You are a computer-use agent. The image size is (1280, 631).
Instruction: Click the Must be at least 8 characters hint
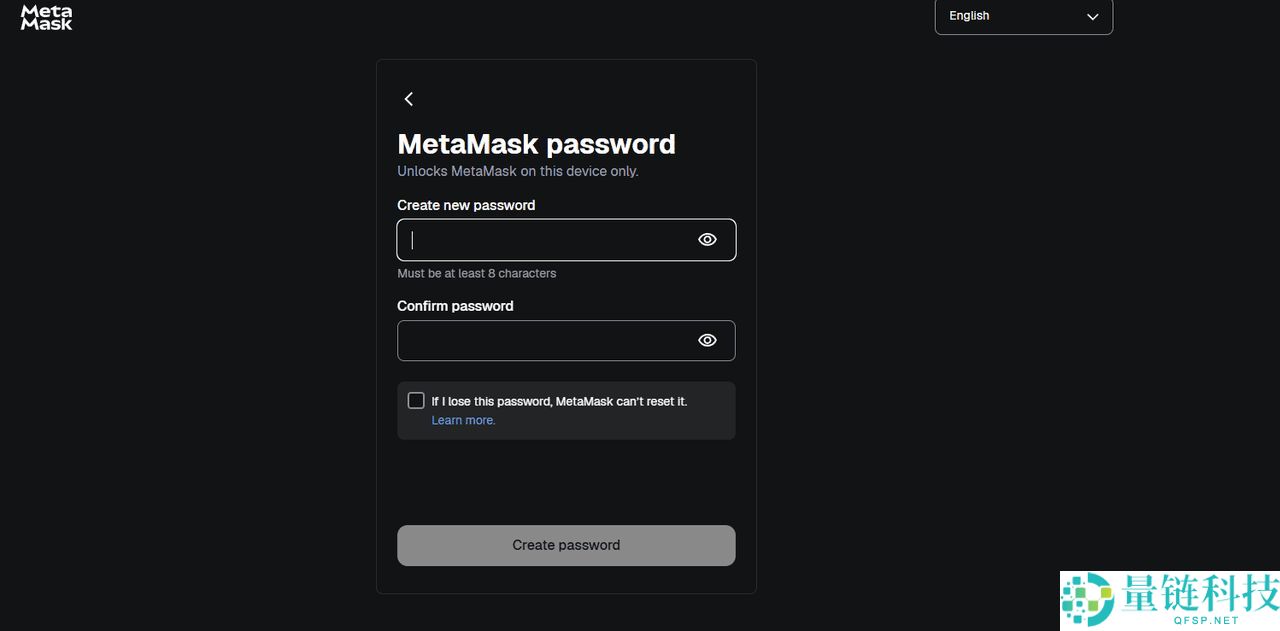[x=476, y=273]
